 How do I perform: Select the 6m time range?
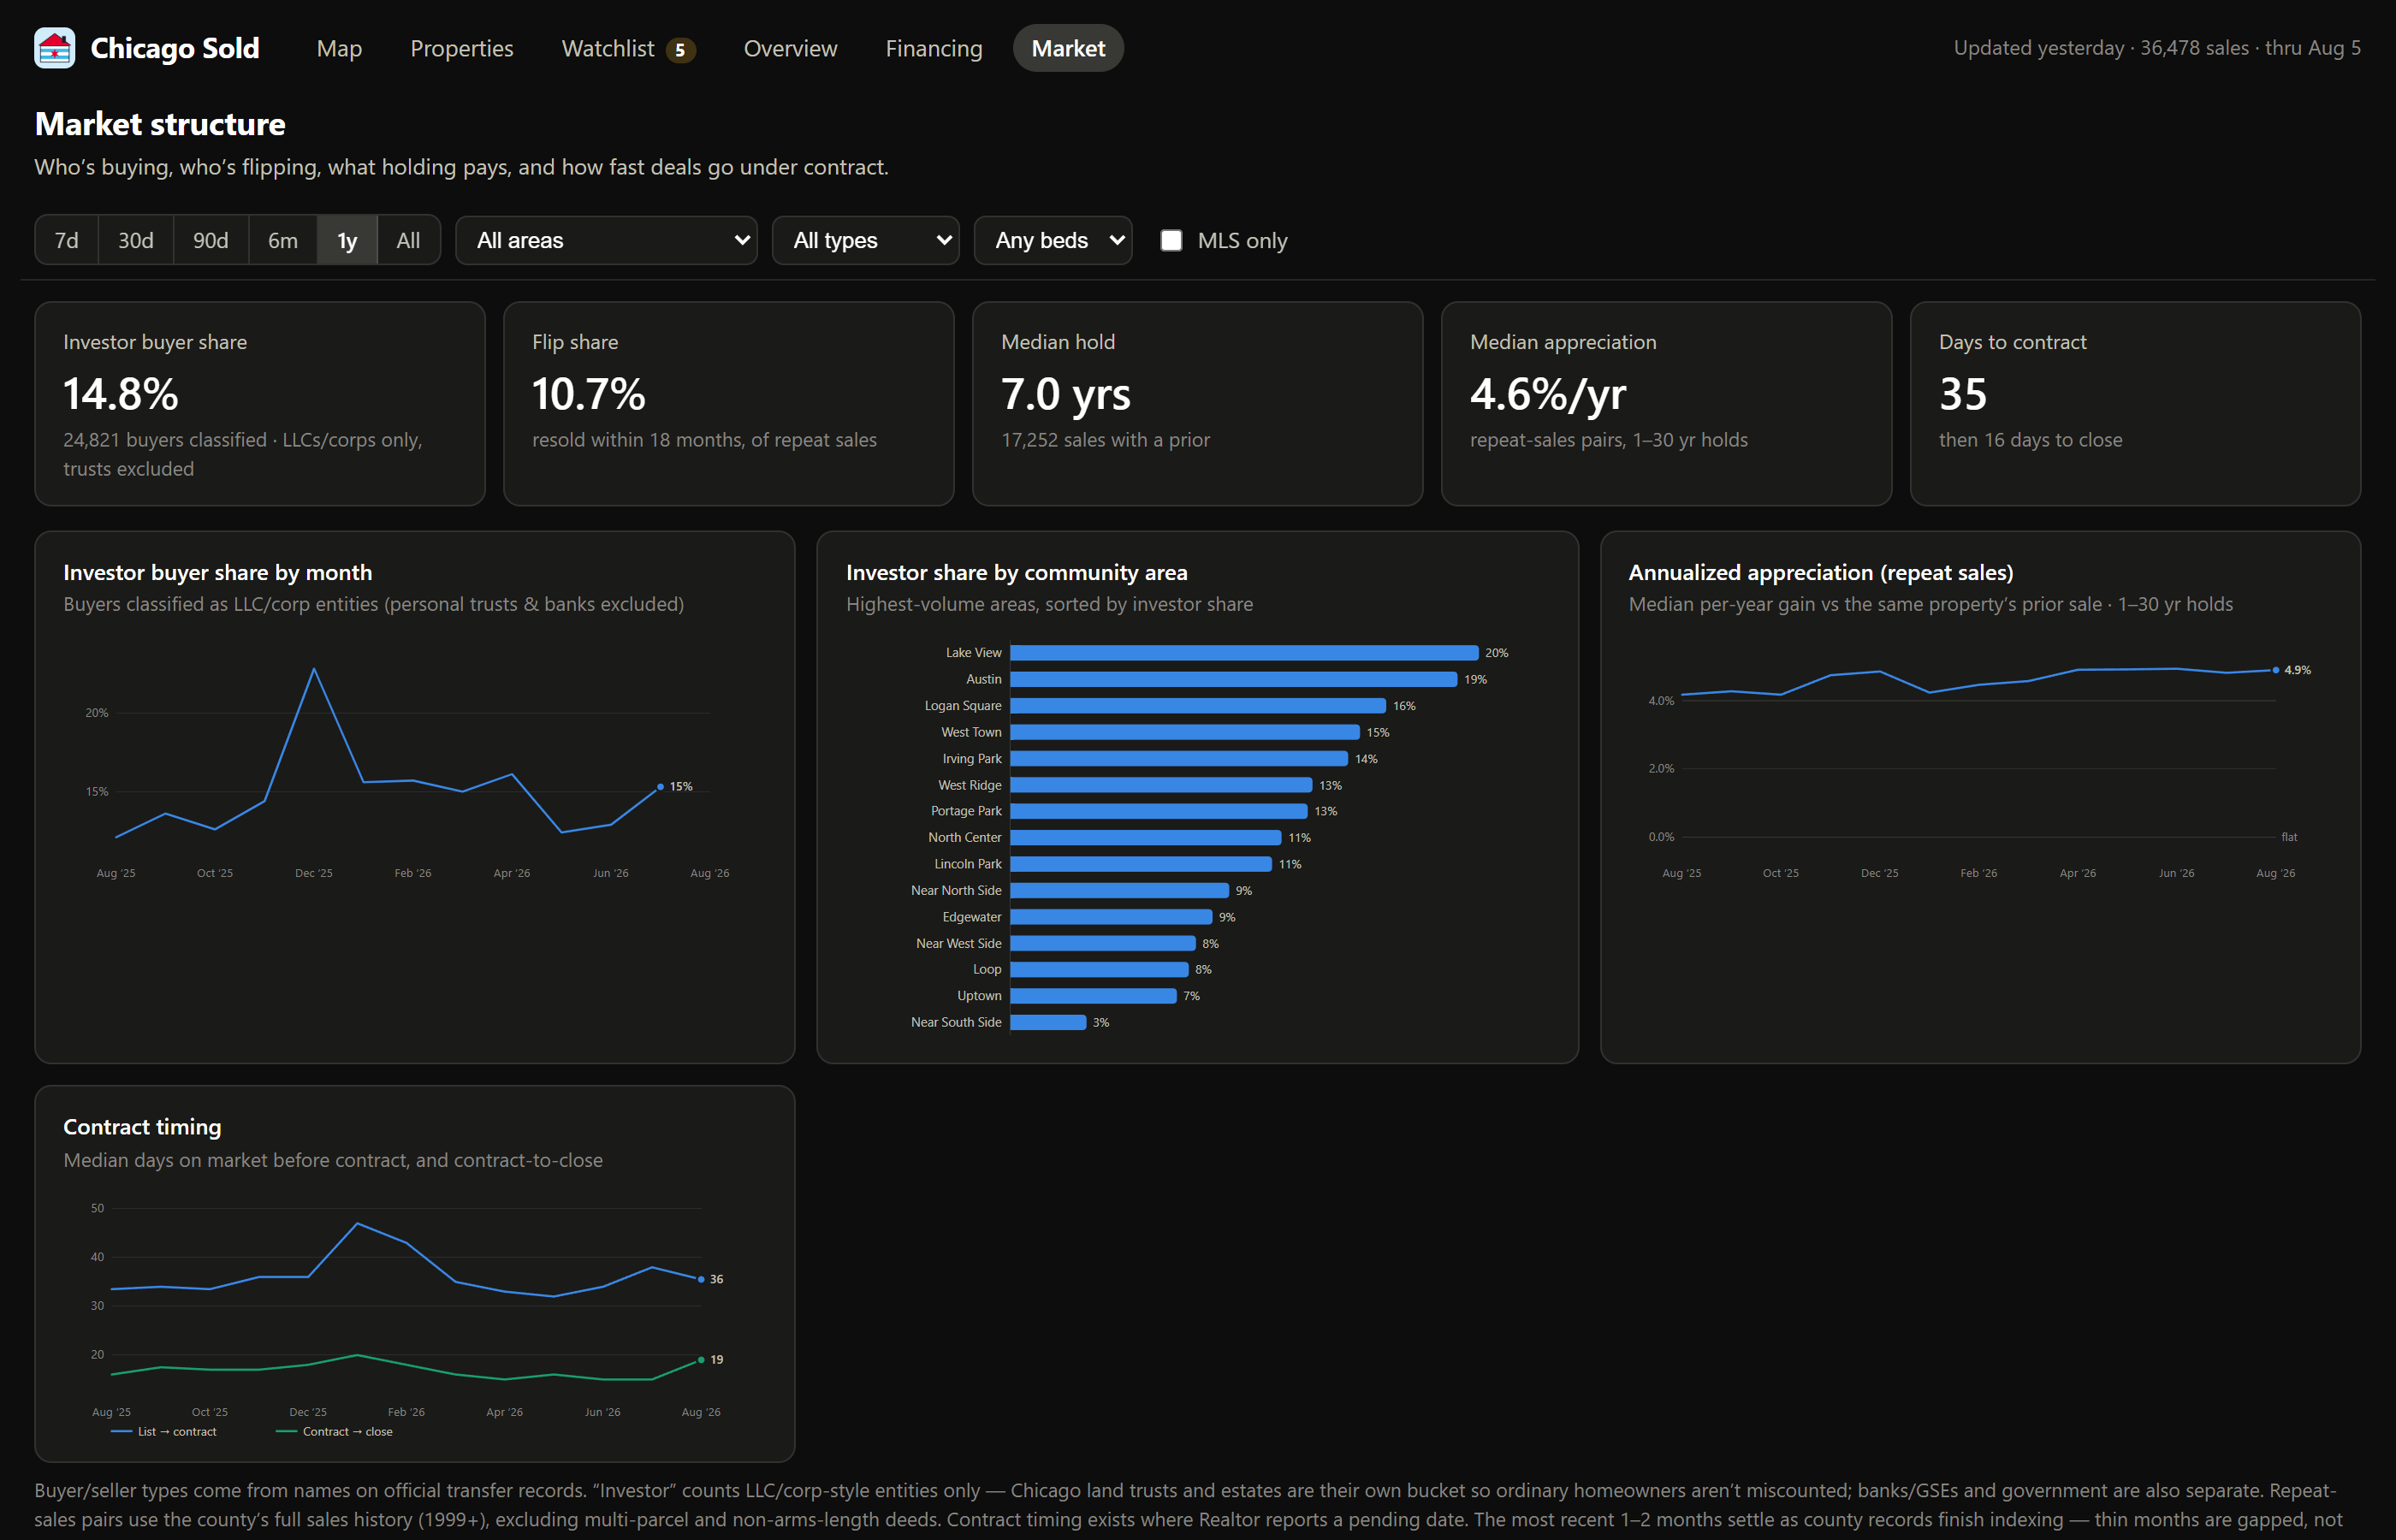point(283,240)
